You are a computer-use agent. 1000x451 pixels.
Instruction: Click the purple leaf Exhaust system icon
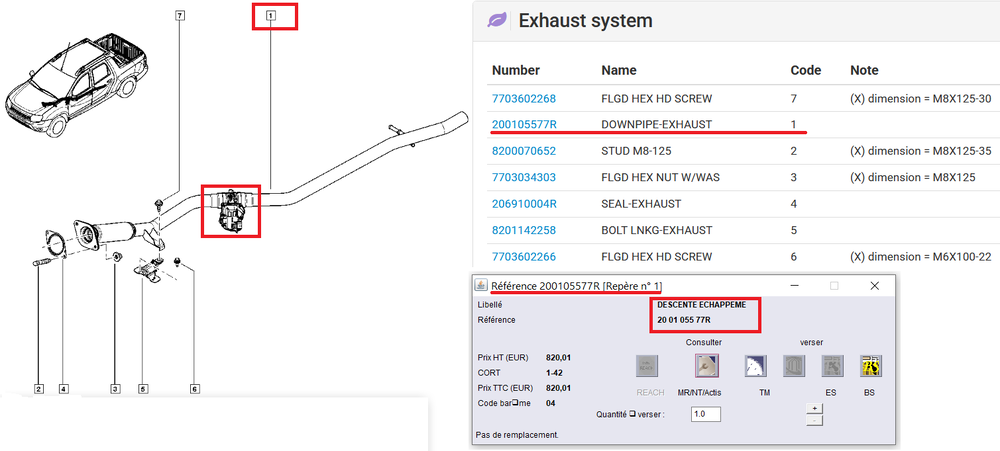coord(496,21)
